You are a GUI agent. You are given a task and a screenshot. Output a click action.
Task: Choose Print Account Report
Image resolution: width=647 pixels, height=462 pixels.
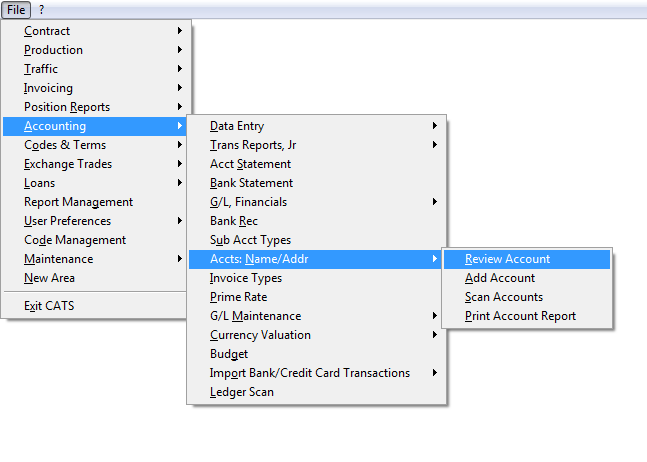coord(527,316)
